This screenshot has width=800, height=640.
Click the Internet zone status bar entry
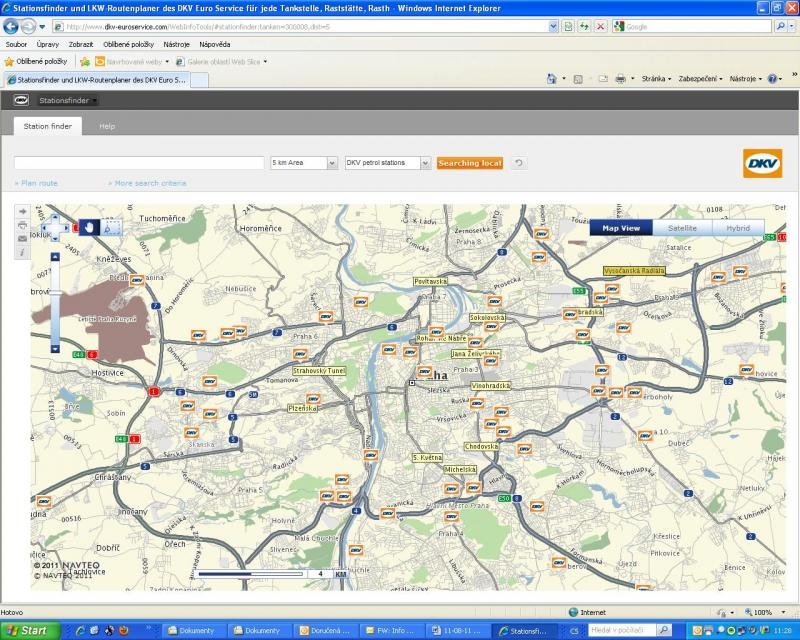coord(587,612)
